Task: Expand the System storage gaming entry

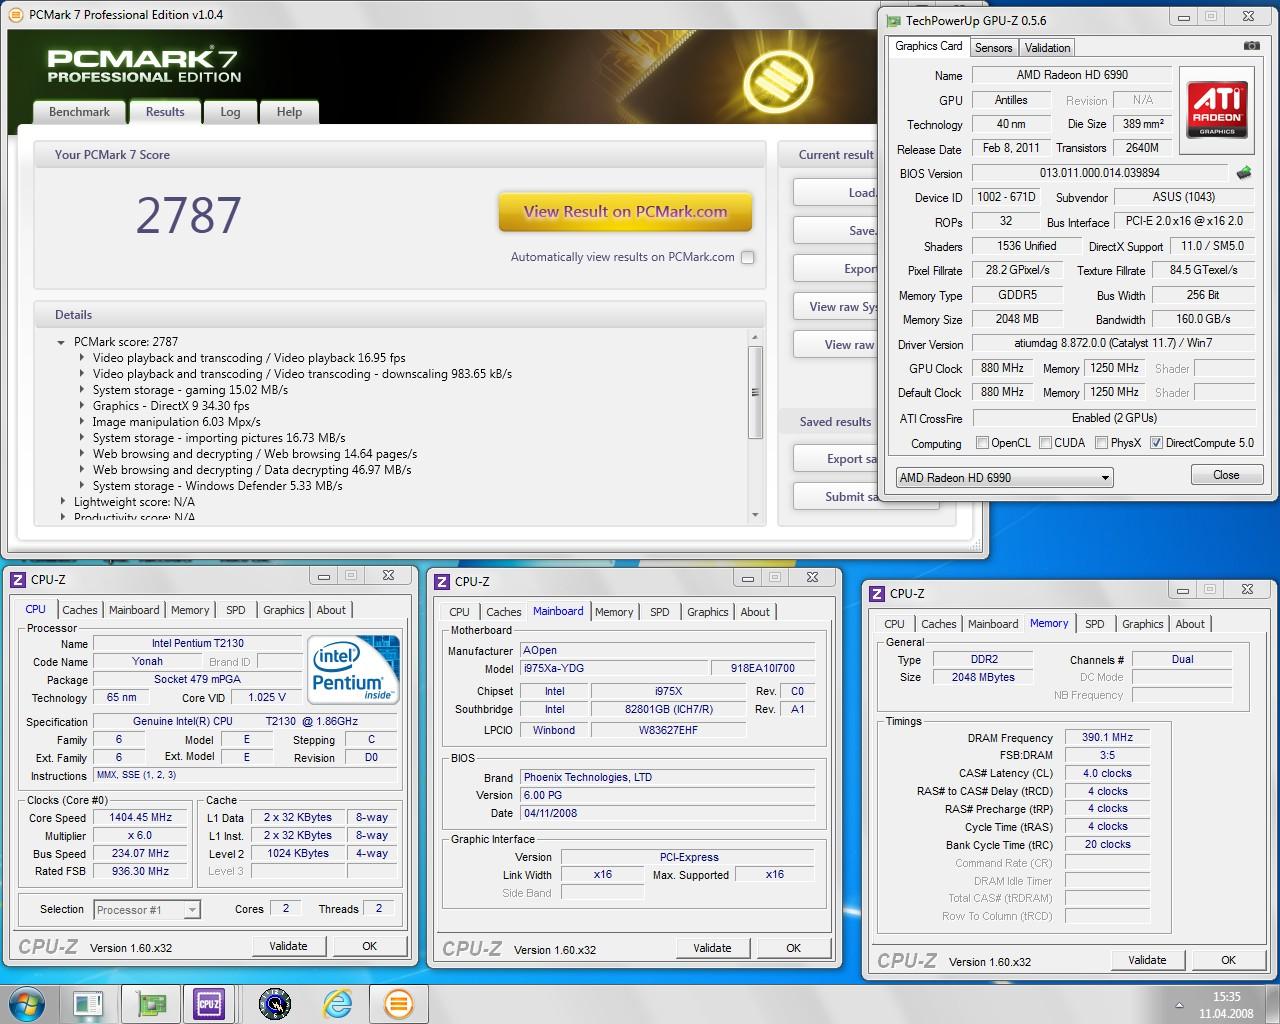Action: click(x=82, y=390)
